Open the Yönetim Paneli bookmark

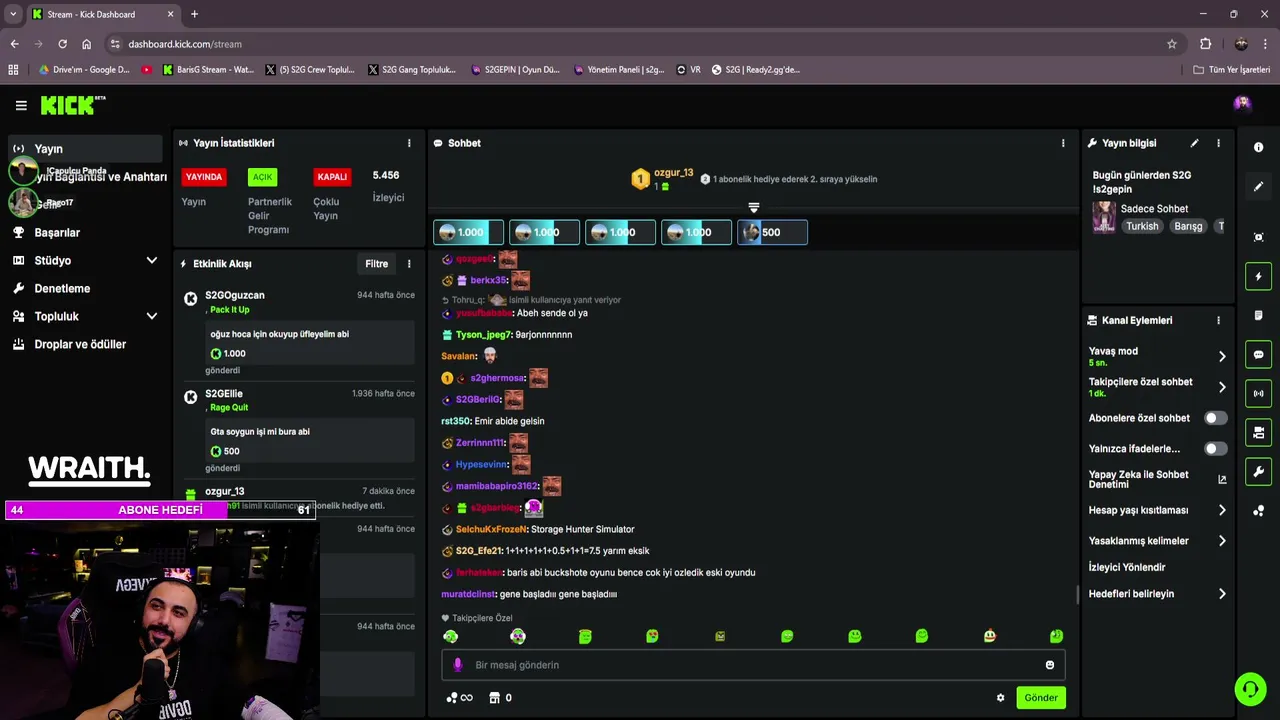point(618,70)
